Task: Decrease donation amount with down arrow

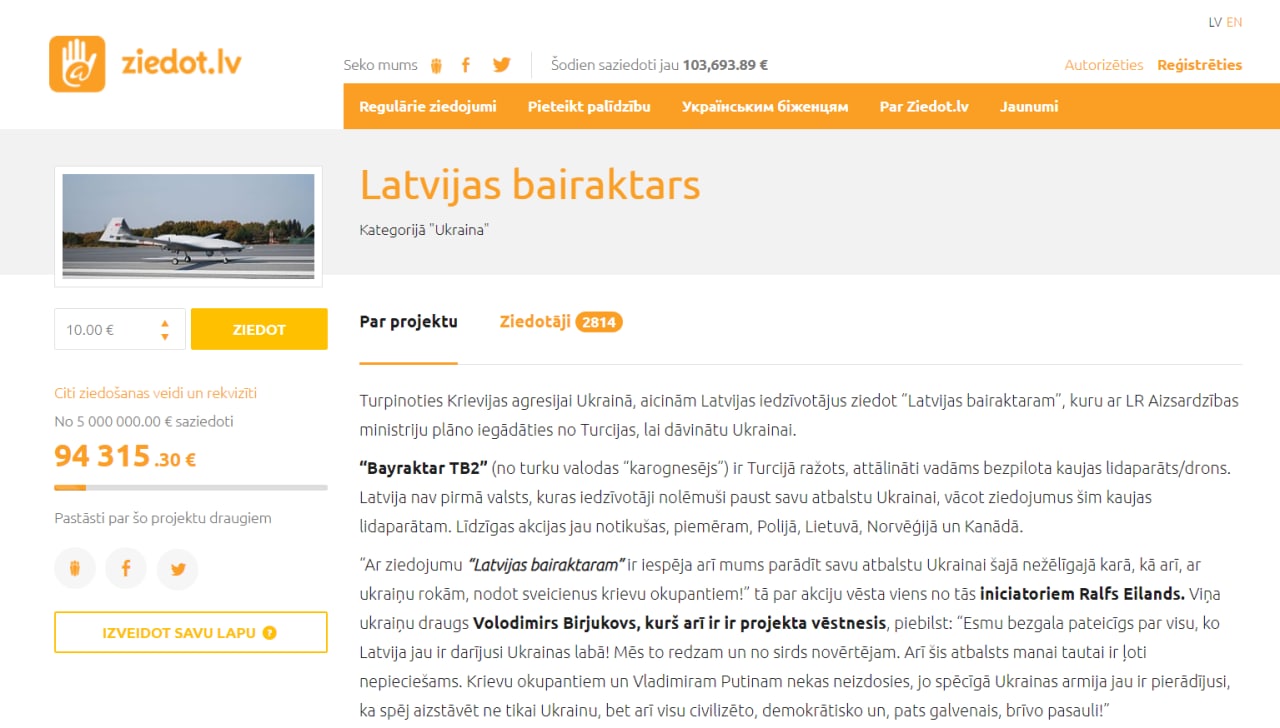Action: 165,337
